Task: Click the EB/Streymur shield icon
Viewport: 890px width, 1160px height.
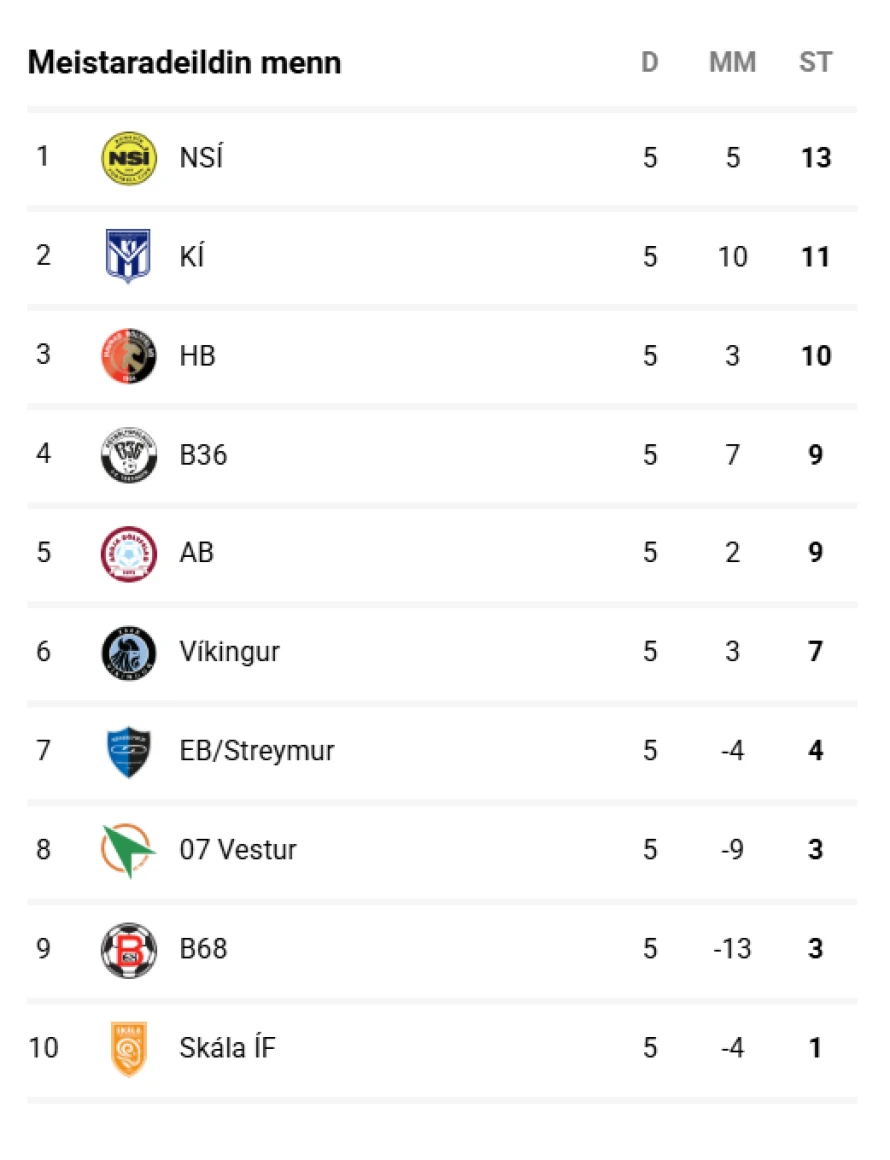Action: pos(129,751)
